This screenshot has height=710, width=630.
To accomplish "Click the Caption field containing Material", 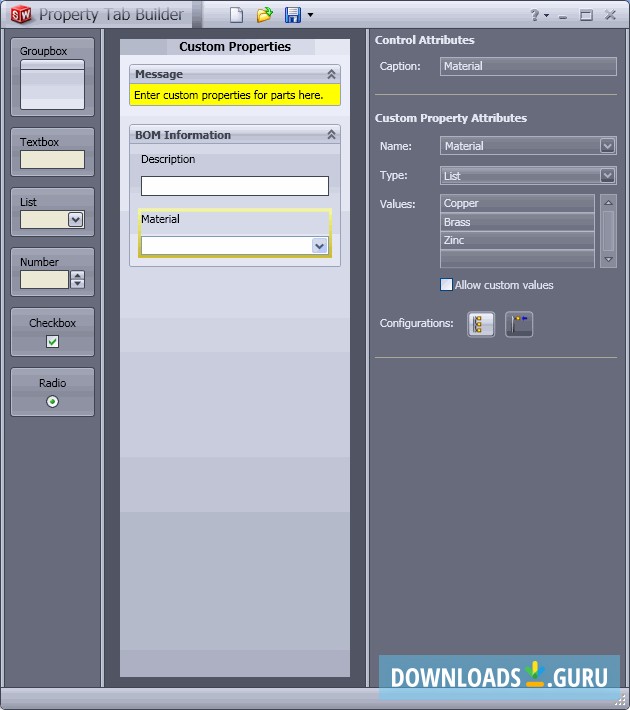I will click(528, 66).
